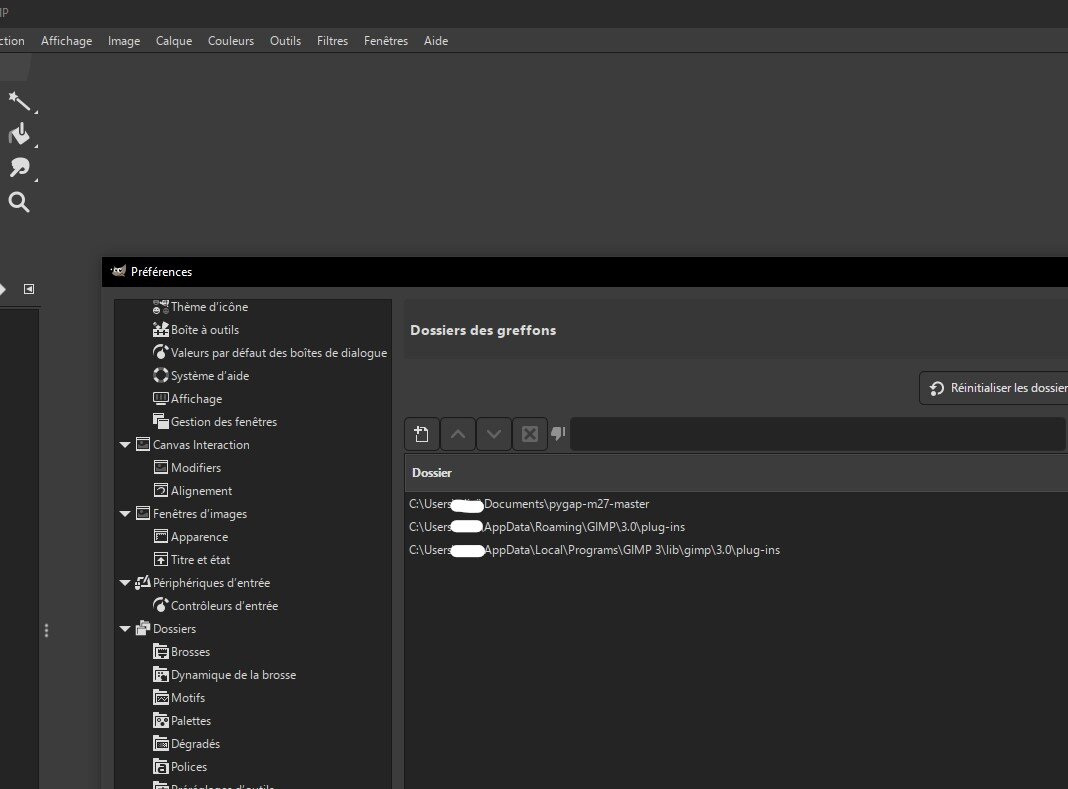Screen dimensions: 1068x789
Task: Select the AppData\Local\Programs\GIMP 3 path row
Action: [x=736, y=550]
